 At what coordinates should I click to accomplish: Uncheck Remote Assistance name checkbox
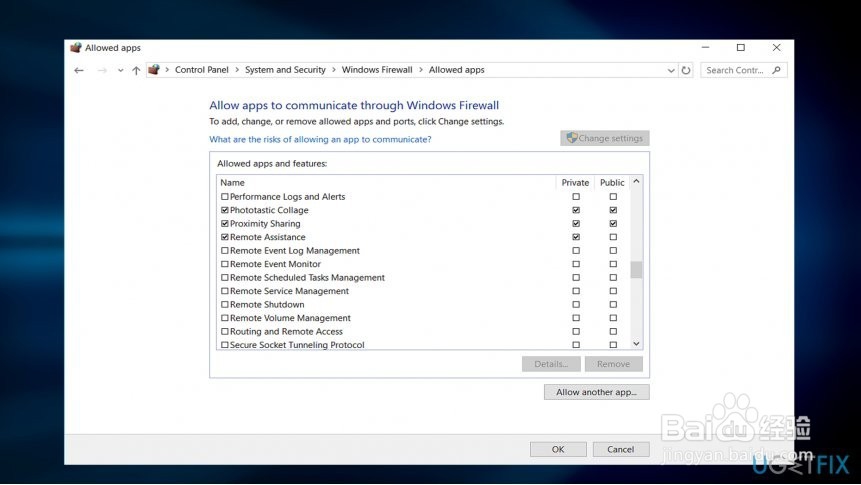point(225,237)
